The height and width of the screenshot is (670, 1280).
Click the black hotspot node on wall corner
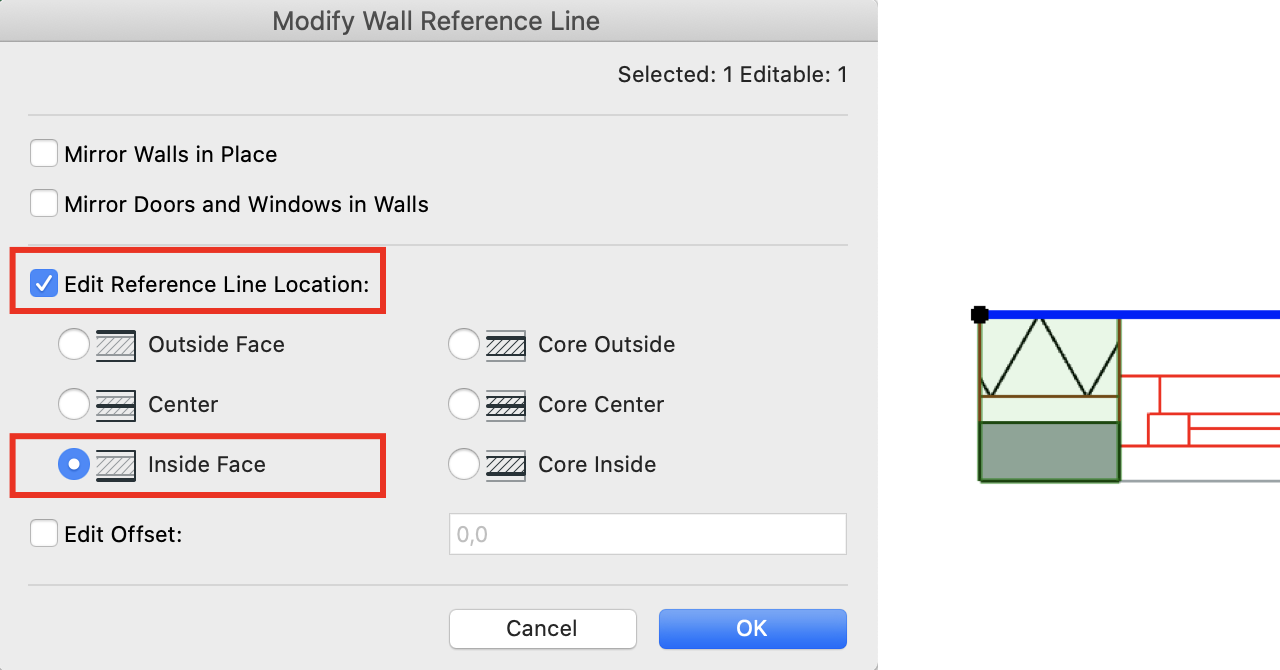click(980, 315)
